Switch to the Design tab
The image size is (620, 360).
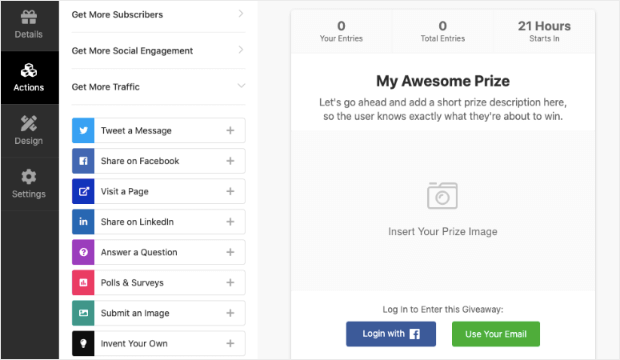(29, 131)
